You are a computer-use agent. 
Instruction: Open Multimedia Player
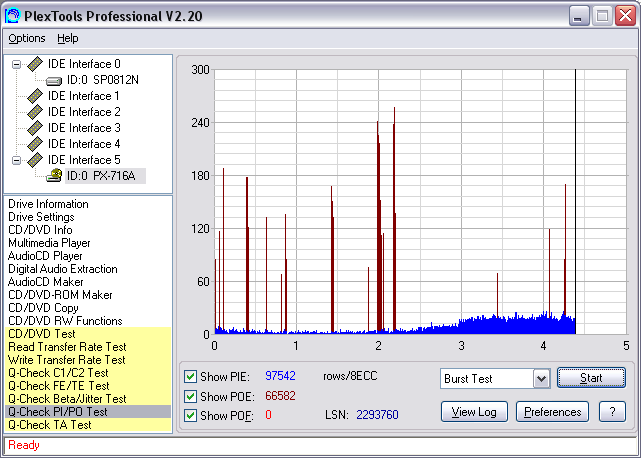click(49, 243)
